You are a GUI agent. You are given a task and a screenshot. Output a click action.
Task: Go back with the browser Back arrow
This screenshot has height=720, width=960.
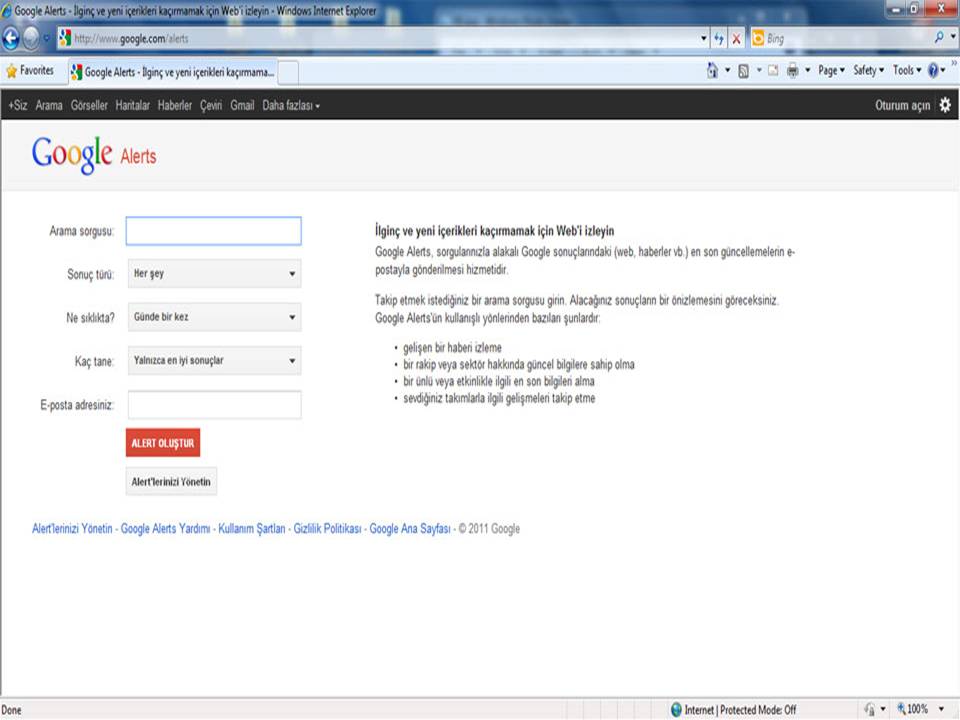11,39
